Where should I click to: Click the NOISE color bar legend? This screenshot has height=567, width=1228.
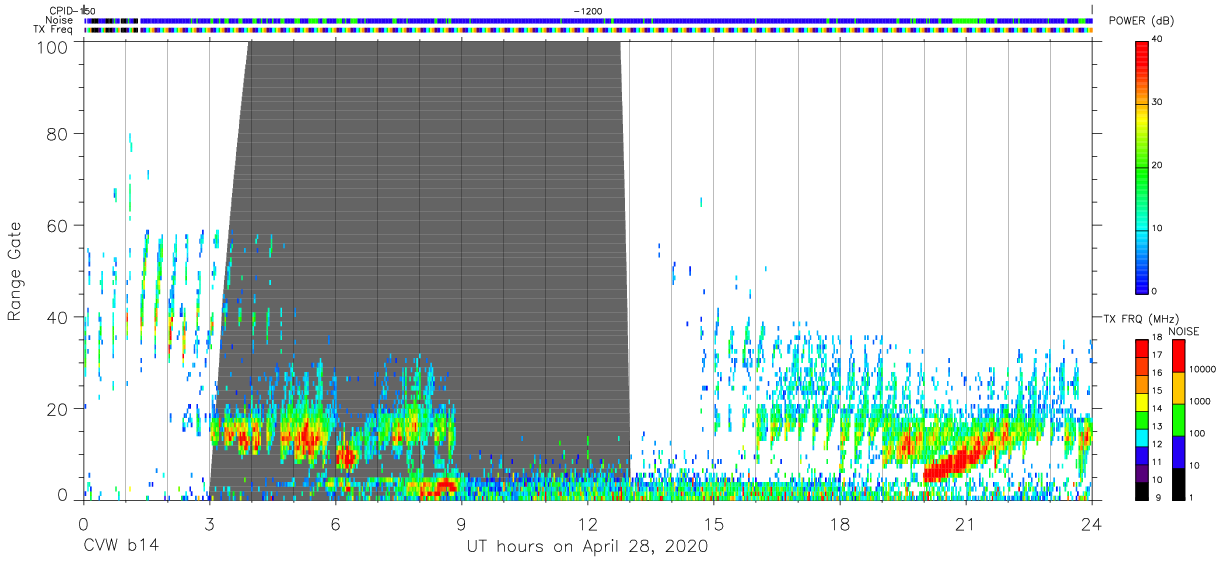pos(1178,418)
